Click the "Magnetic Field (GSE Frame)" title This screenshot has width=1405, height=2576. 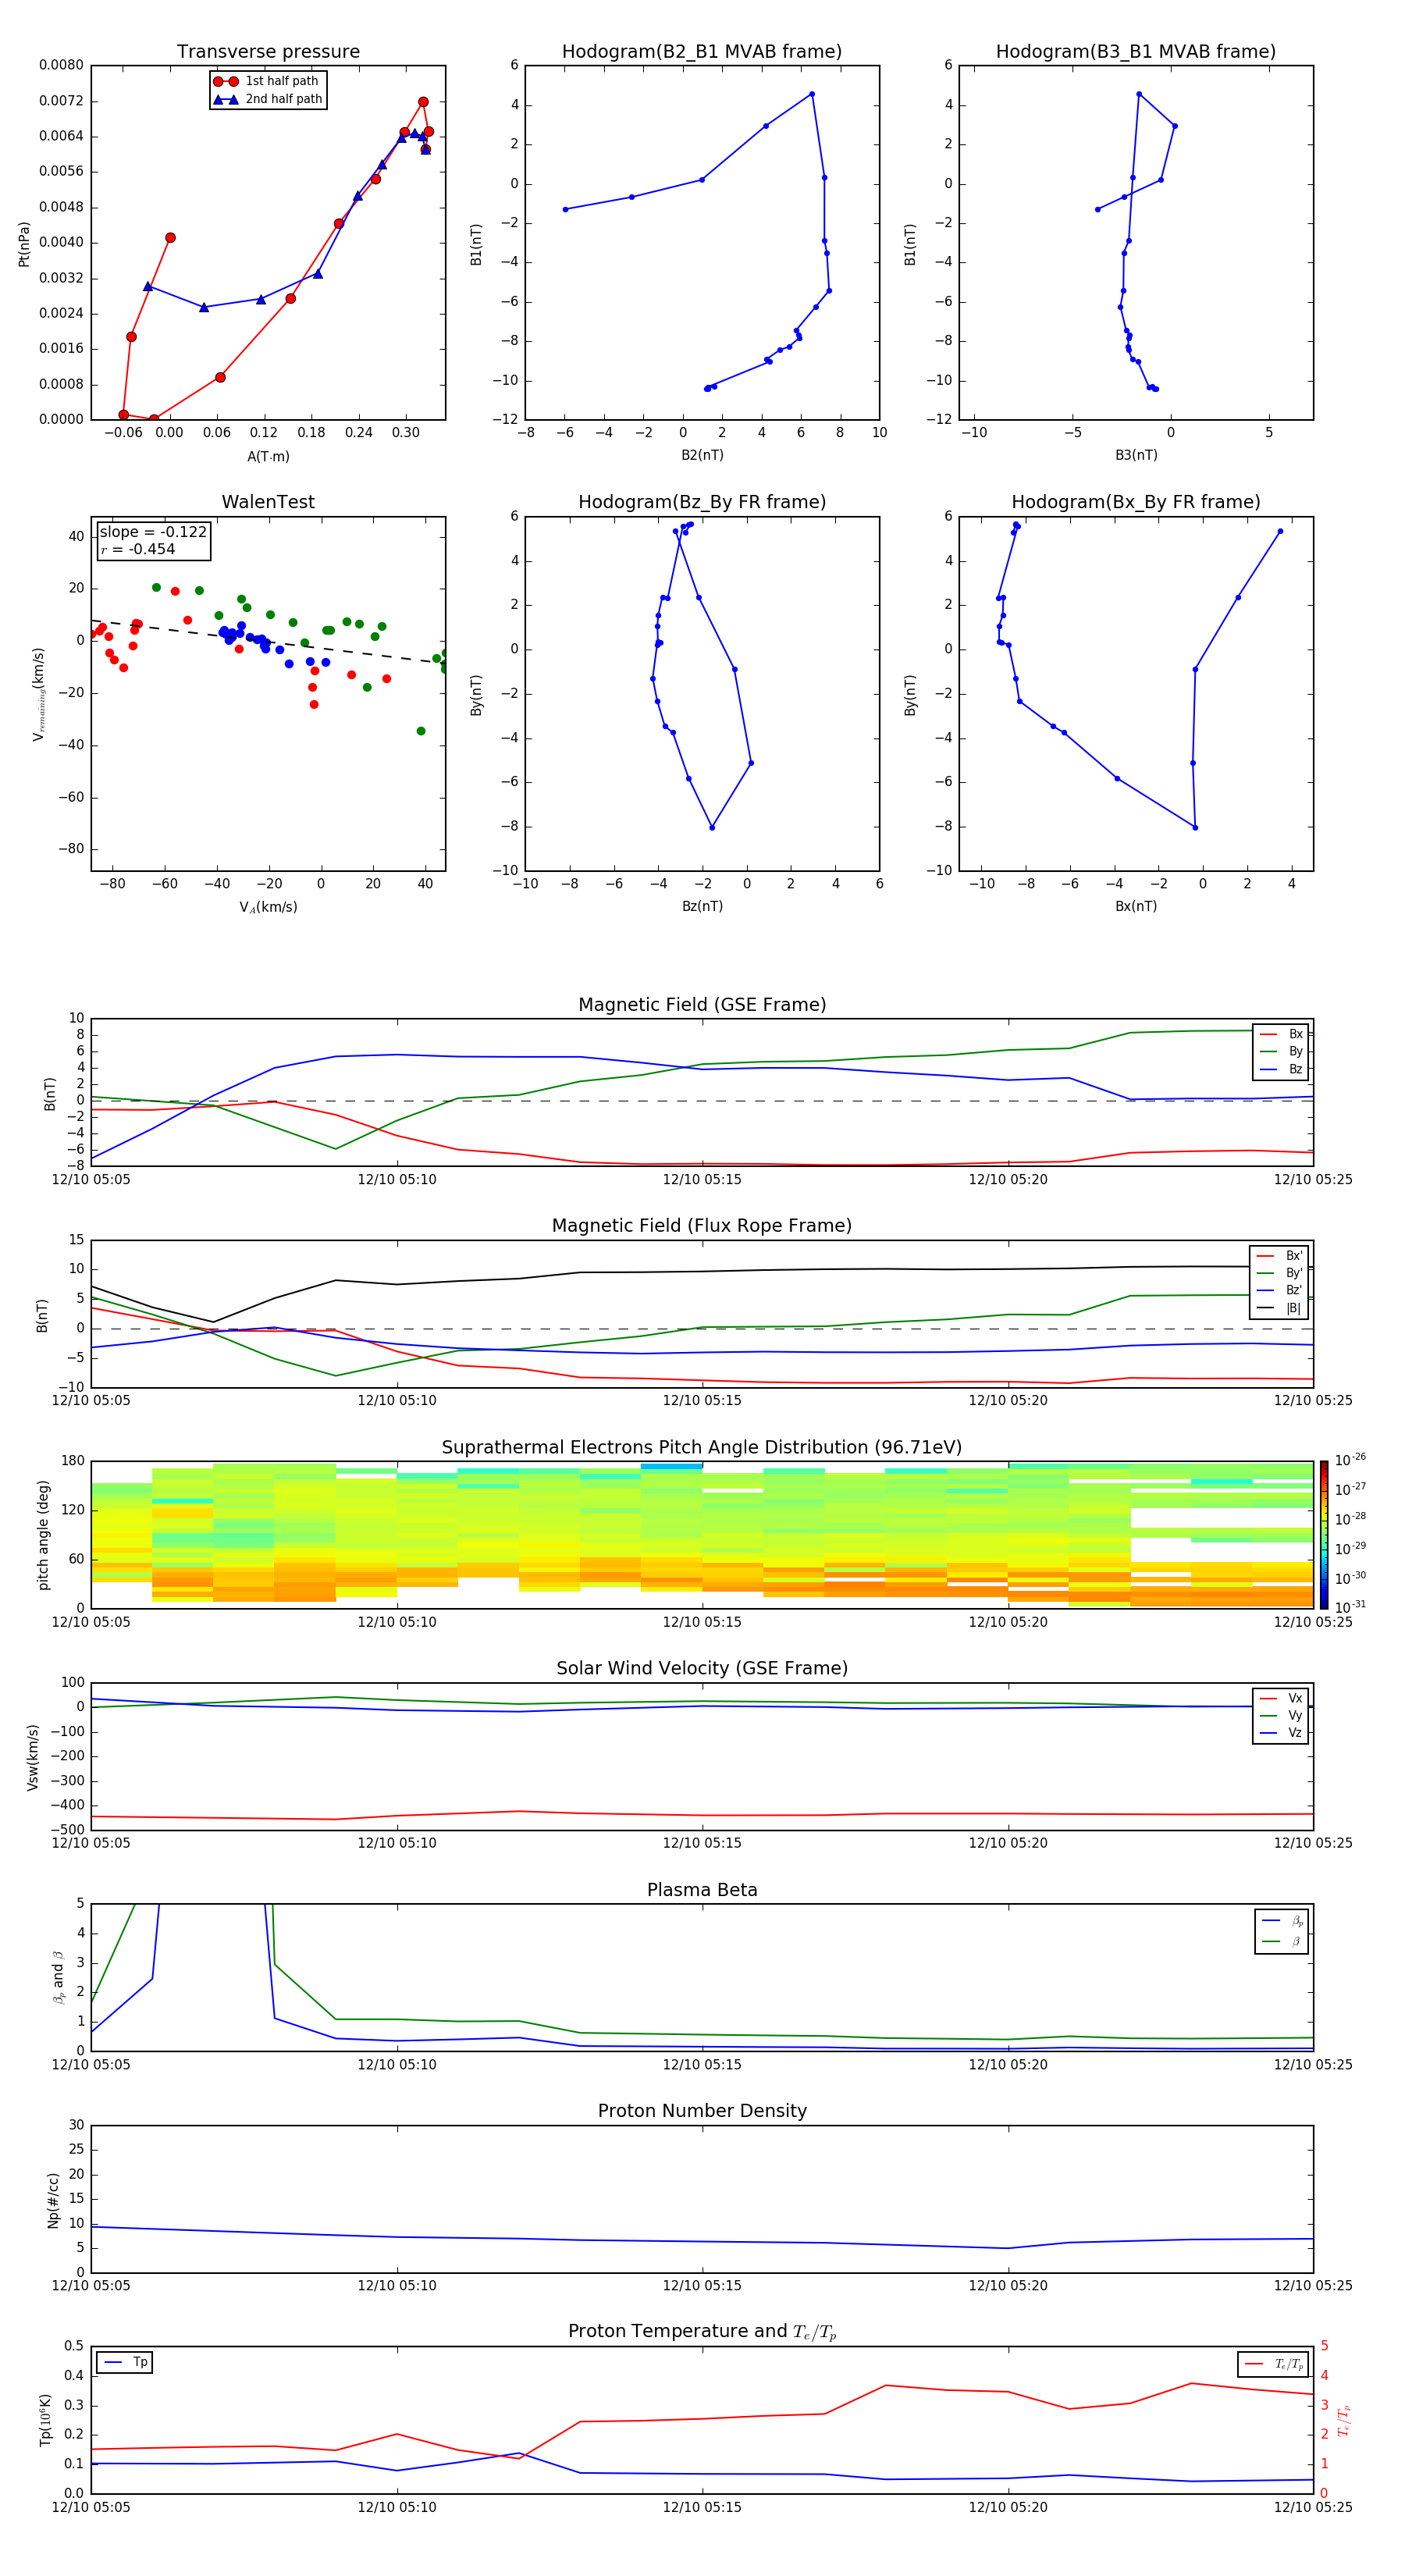(702, 1004)
